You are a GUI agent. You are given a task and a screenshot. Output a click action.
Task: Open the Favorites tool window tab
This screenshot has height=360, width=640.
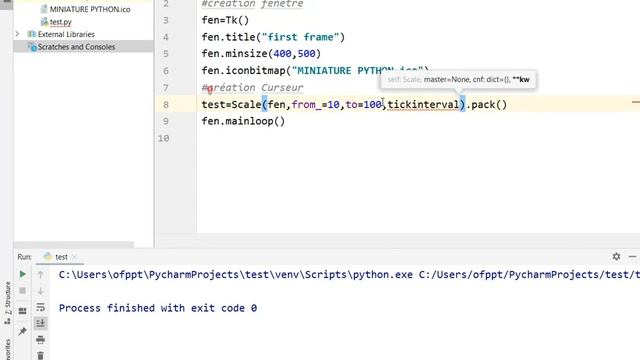click(7, 349)
